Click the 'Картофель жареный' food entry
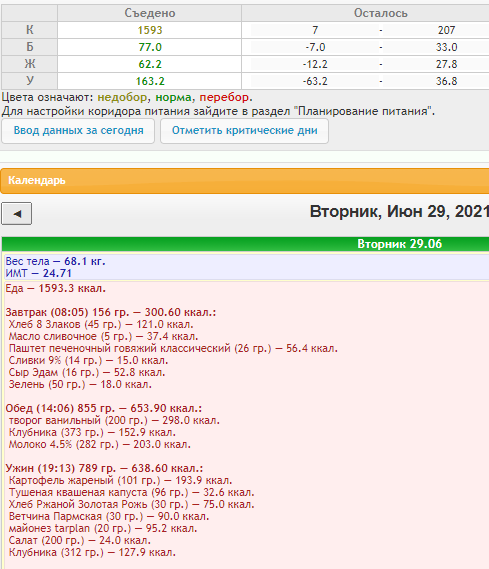This screenshot has width=489, height=569. pos(120,480)
